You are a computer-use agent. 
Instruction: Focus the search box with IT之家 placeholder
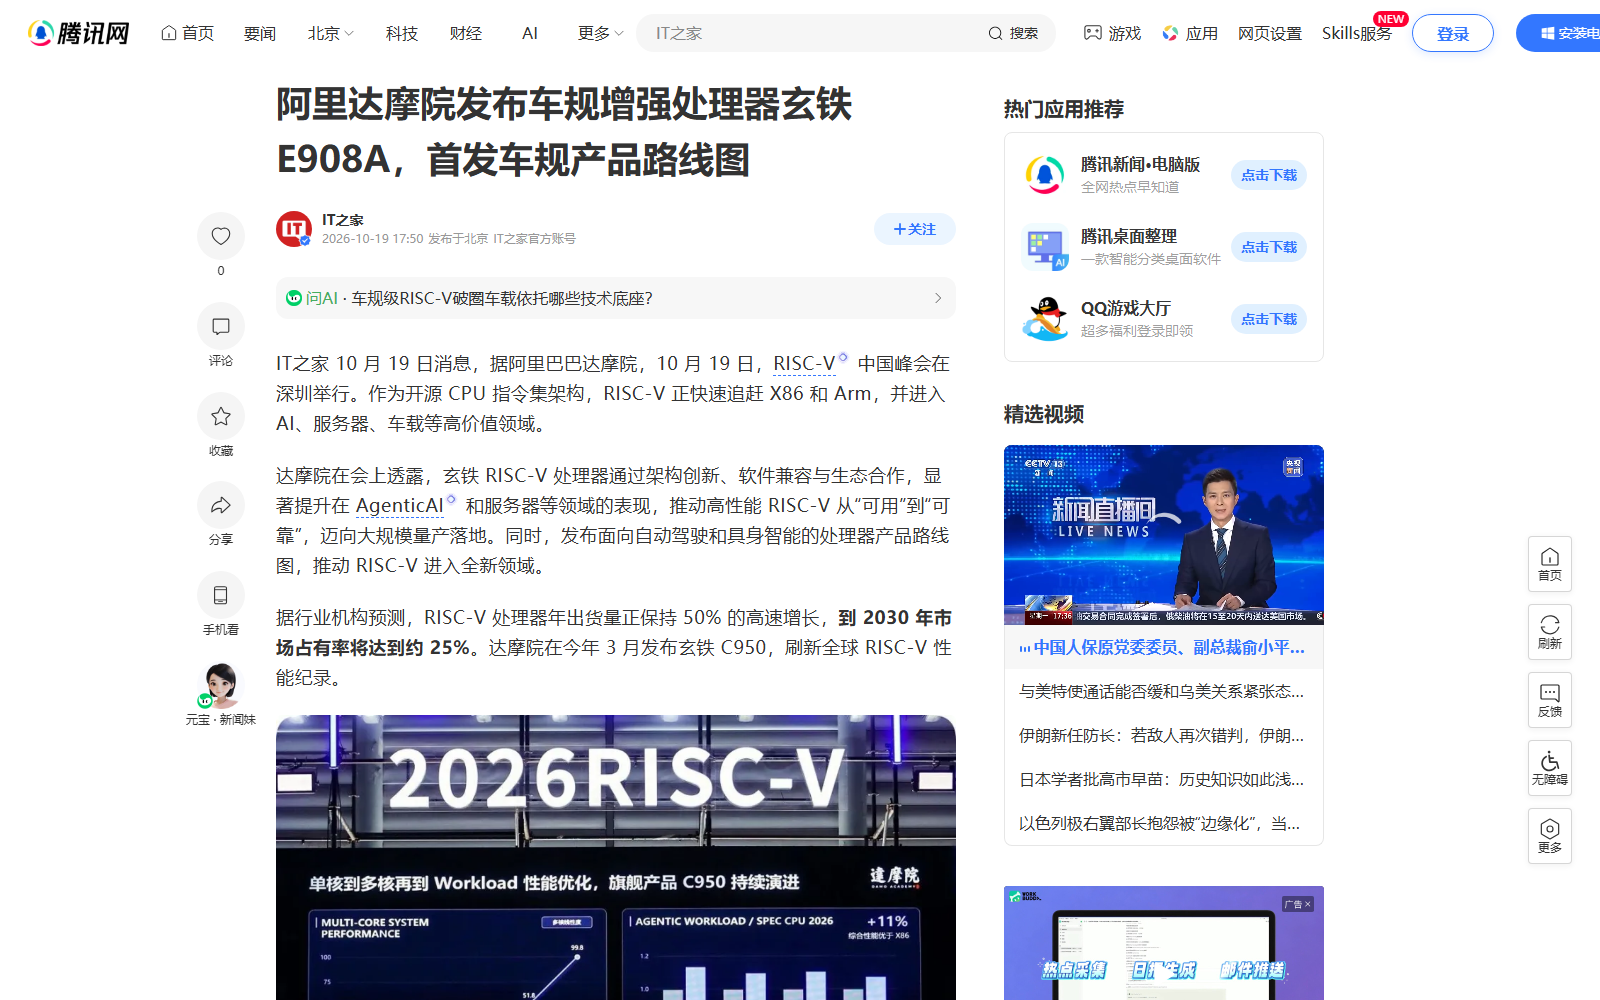tap(810, 33)
